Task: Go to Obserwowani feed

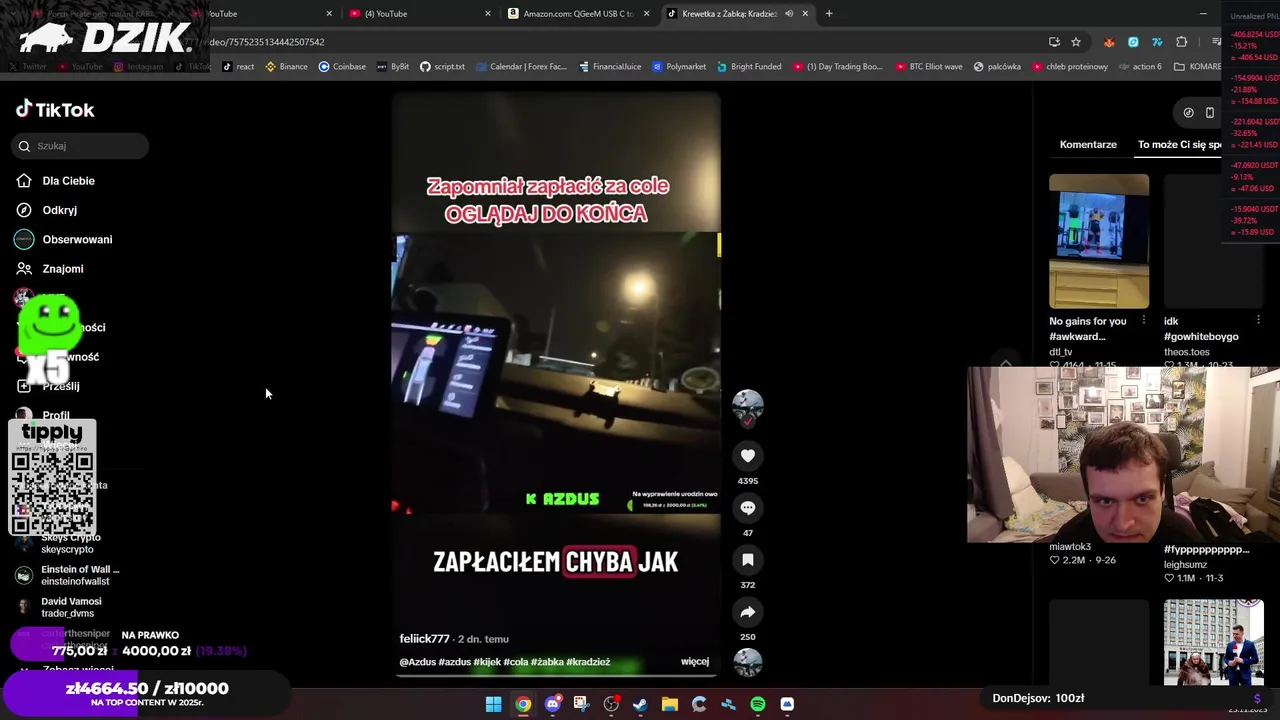Action: tap(64, 240)
